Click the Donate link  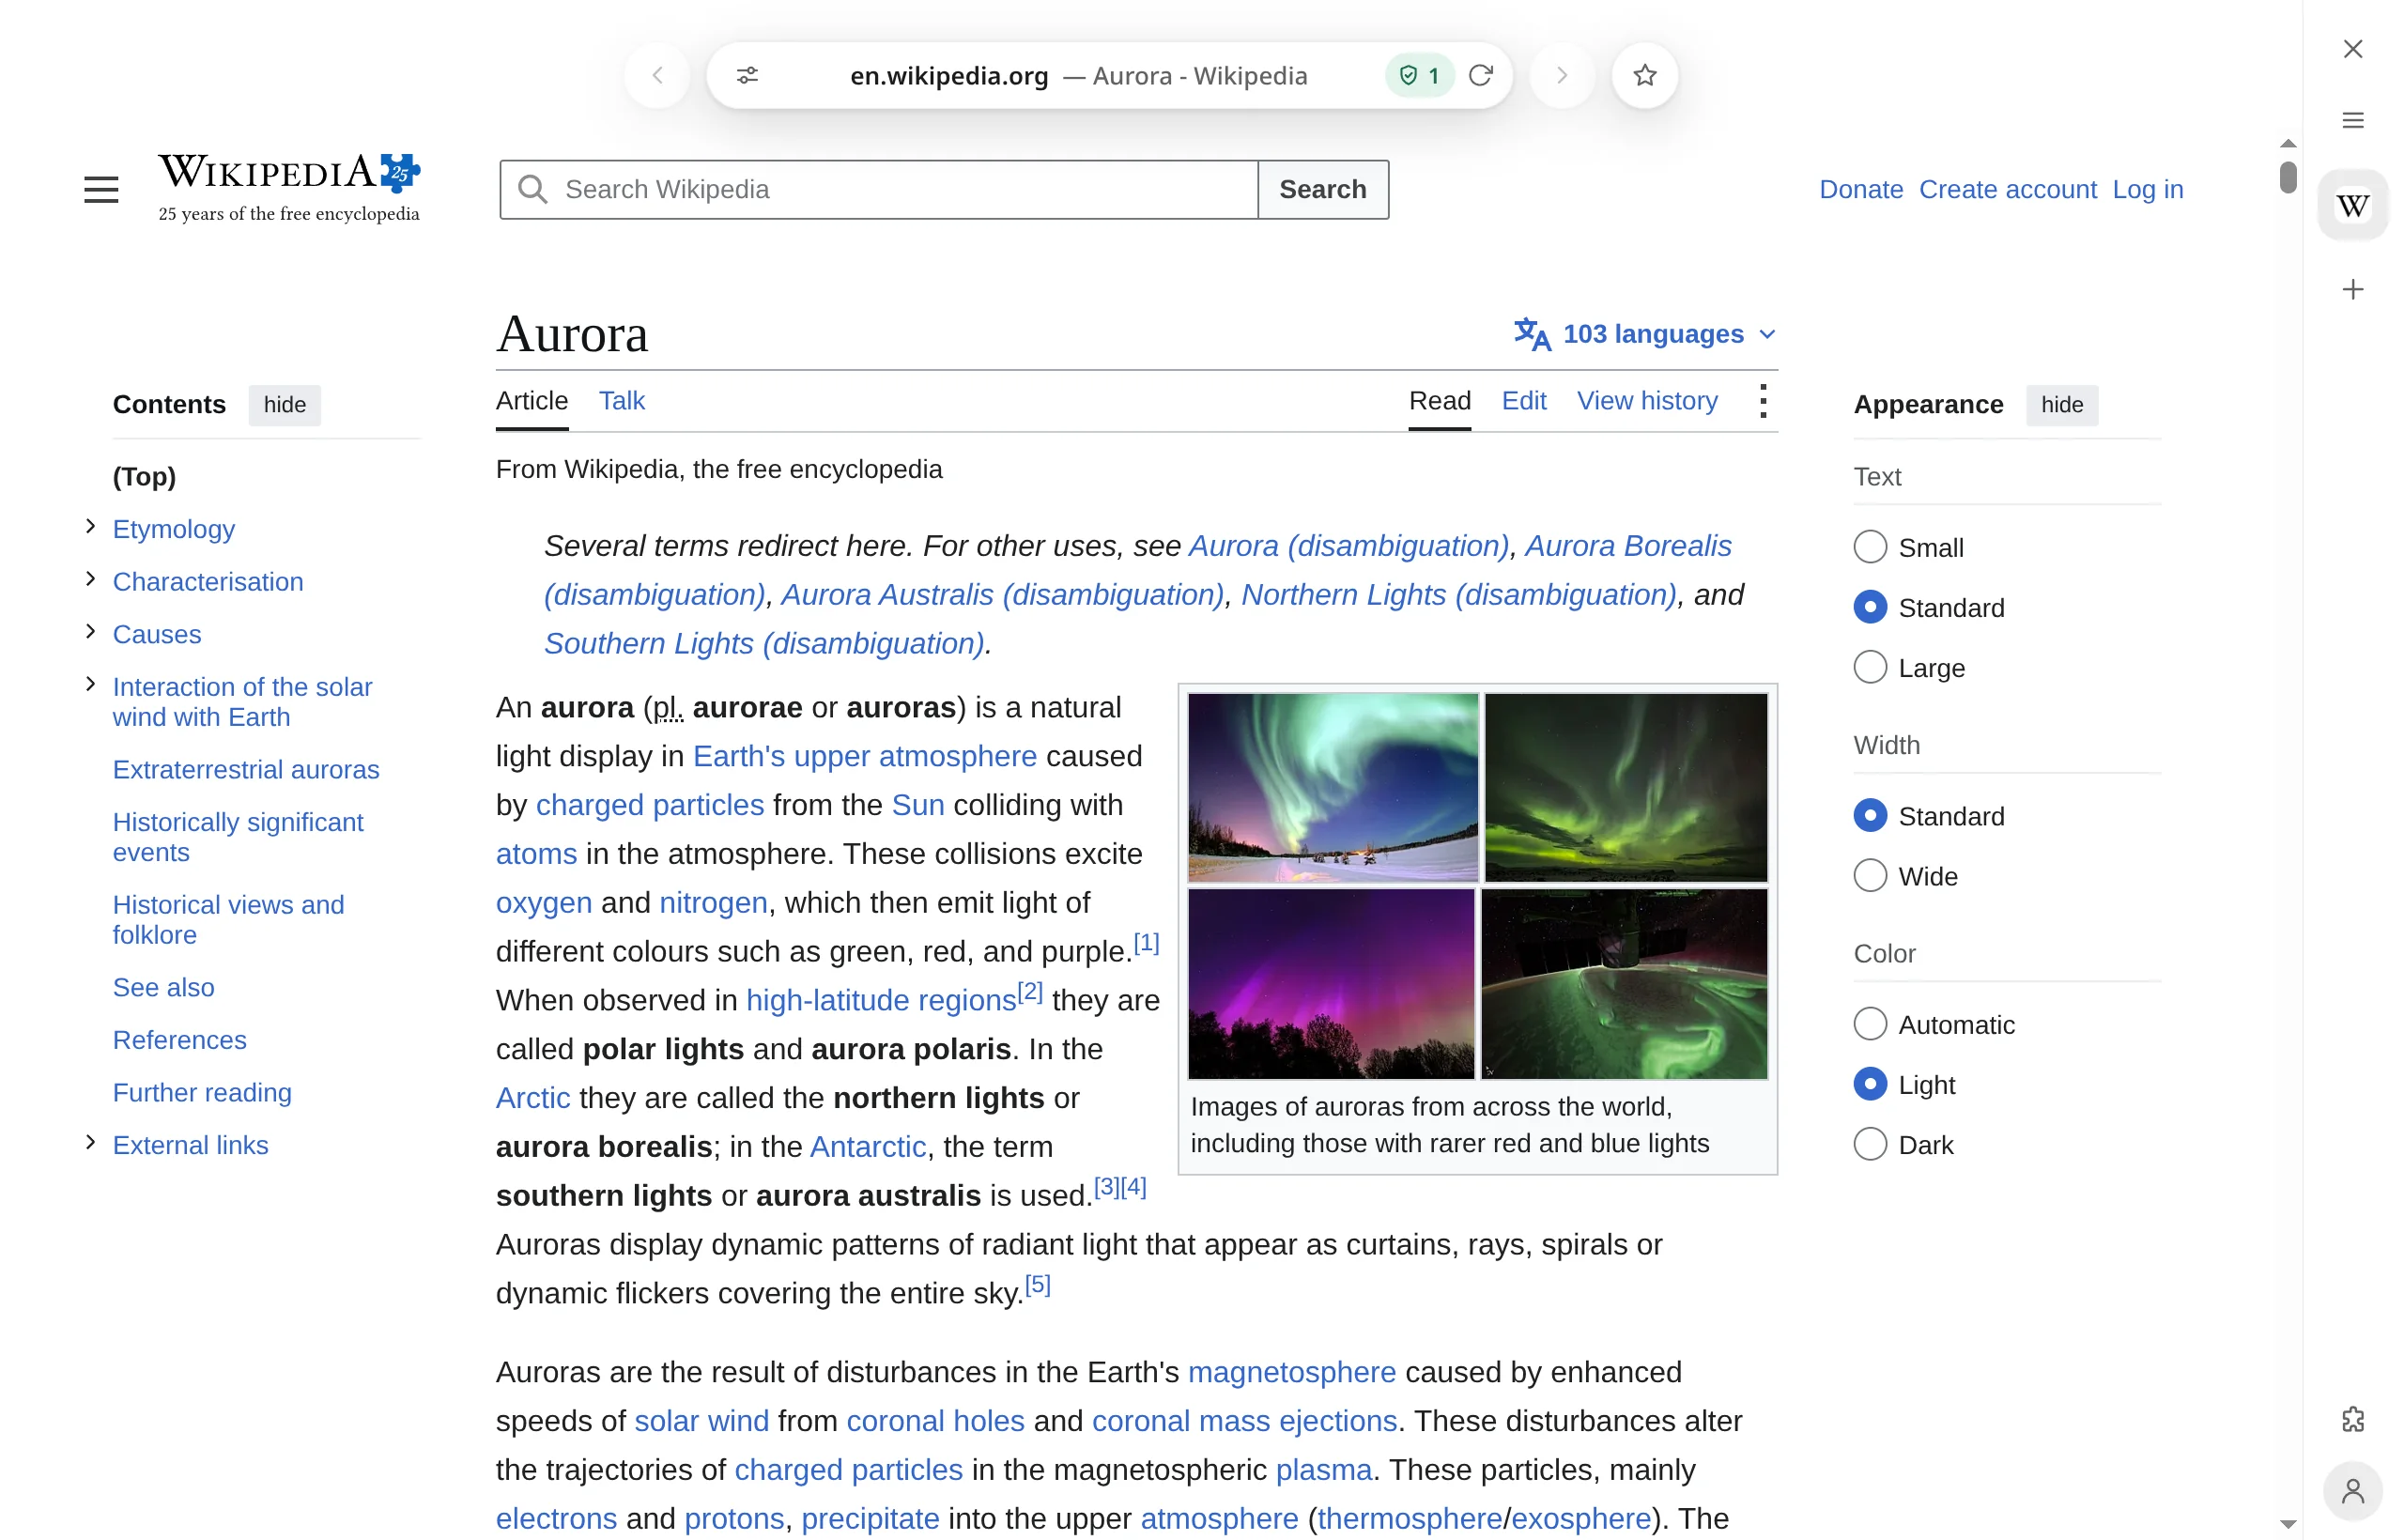1860,189
